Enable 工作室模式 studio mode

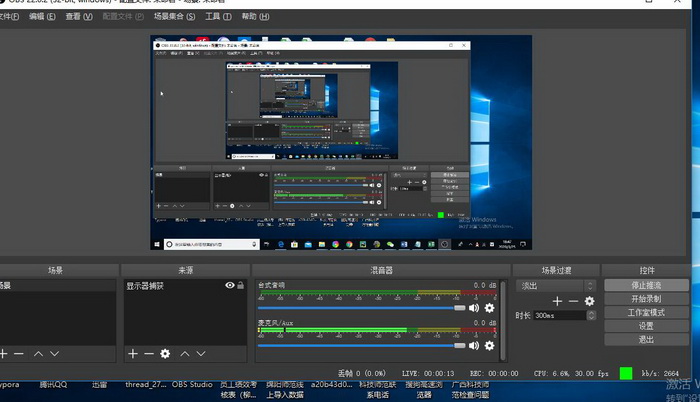646,312
